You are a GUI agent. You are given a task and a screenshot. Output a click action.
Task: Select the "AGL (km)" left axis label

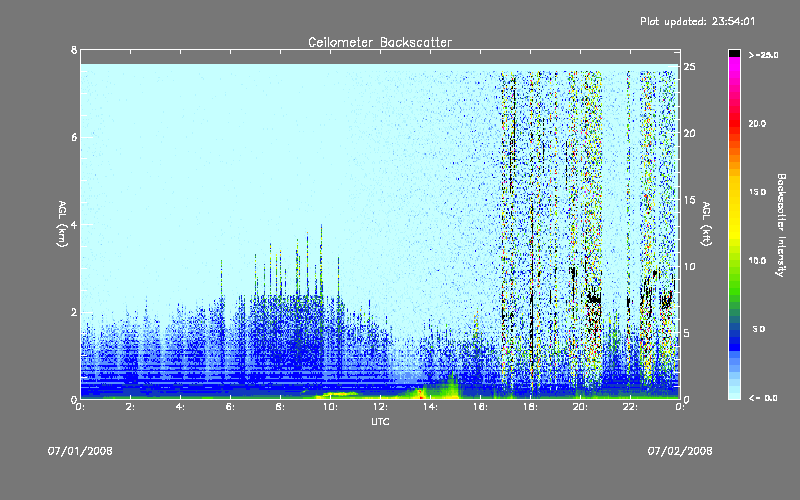62,224
